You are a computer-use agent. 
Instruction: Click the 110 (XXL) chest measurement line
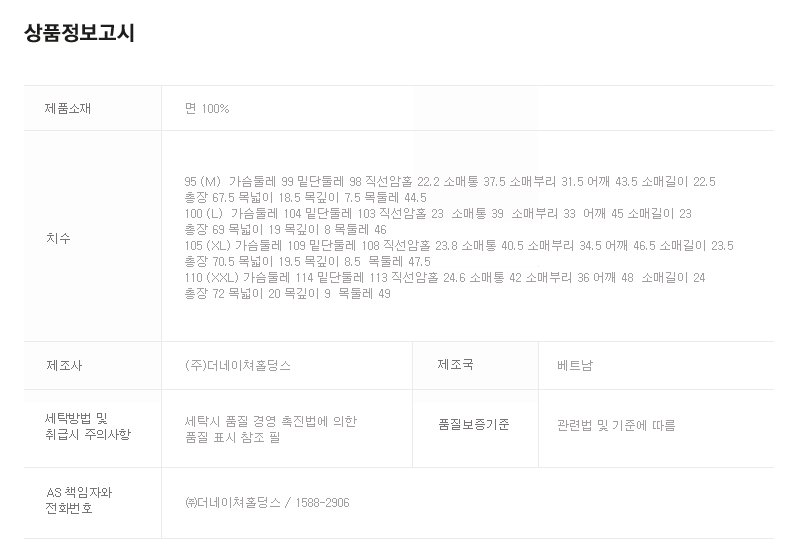445,278
